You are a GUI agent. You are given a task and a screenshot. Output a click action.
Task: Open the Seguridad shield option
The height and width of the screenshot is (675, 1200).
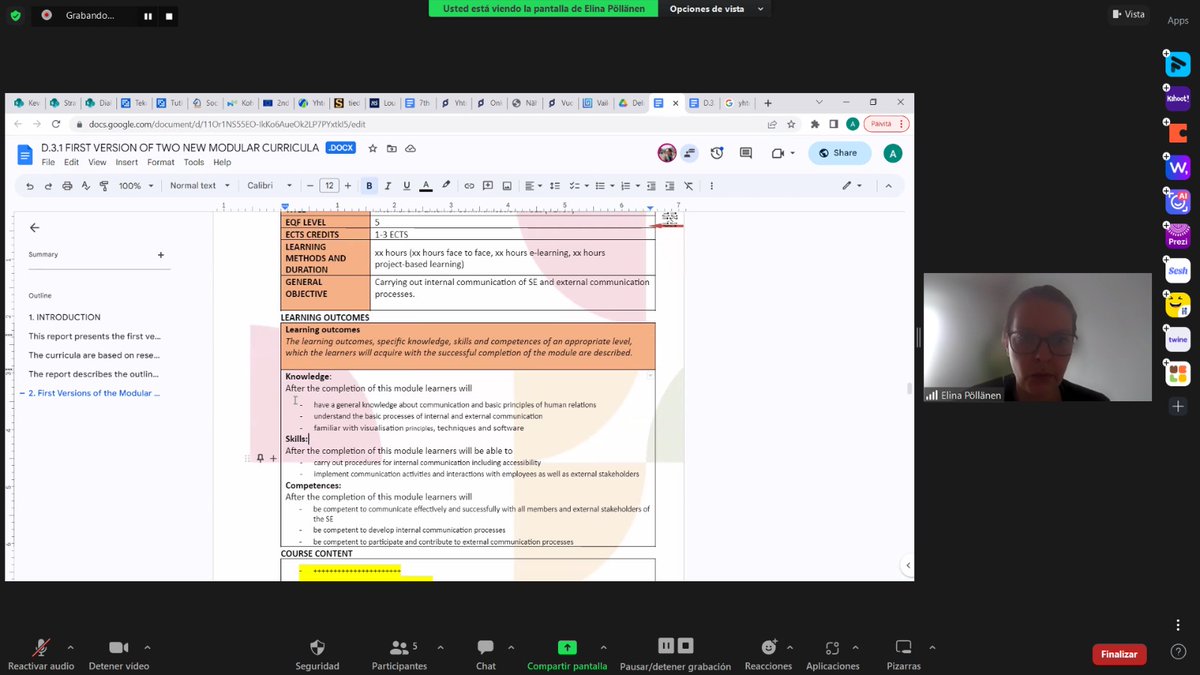pos(317,654)
